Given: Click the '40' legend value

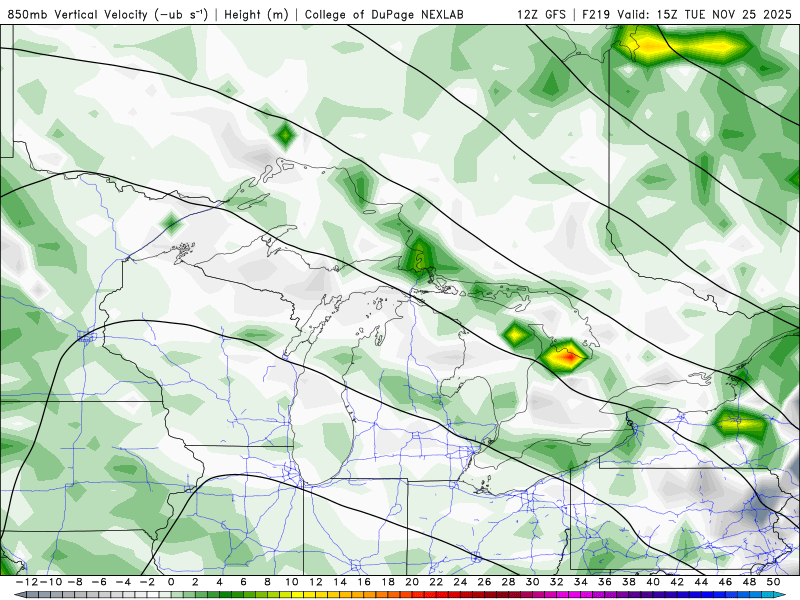Looking at the screenshot, I should pos(653,582).
